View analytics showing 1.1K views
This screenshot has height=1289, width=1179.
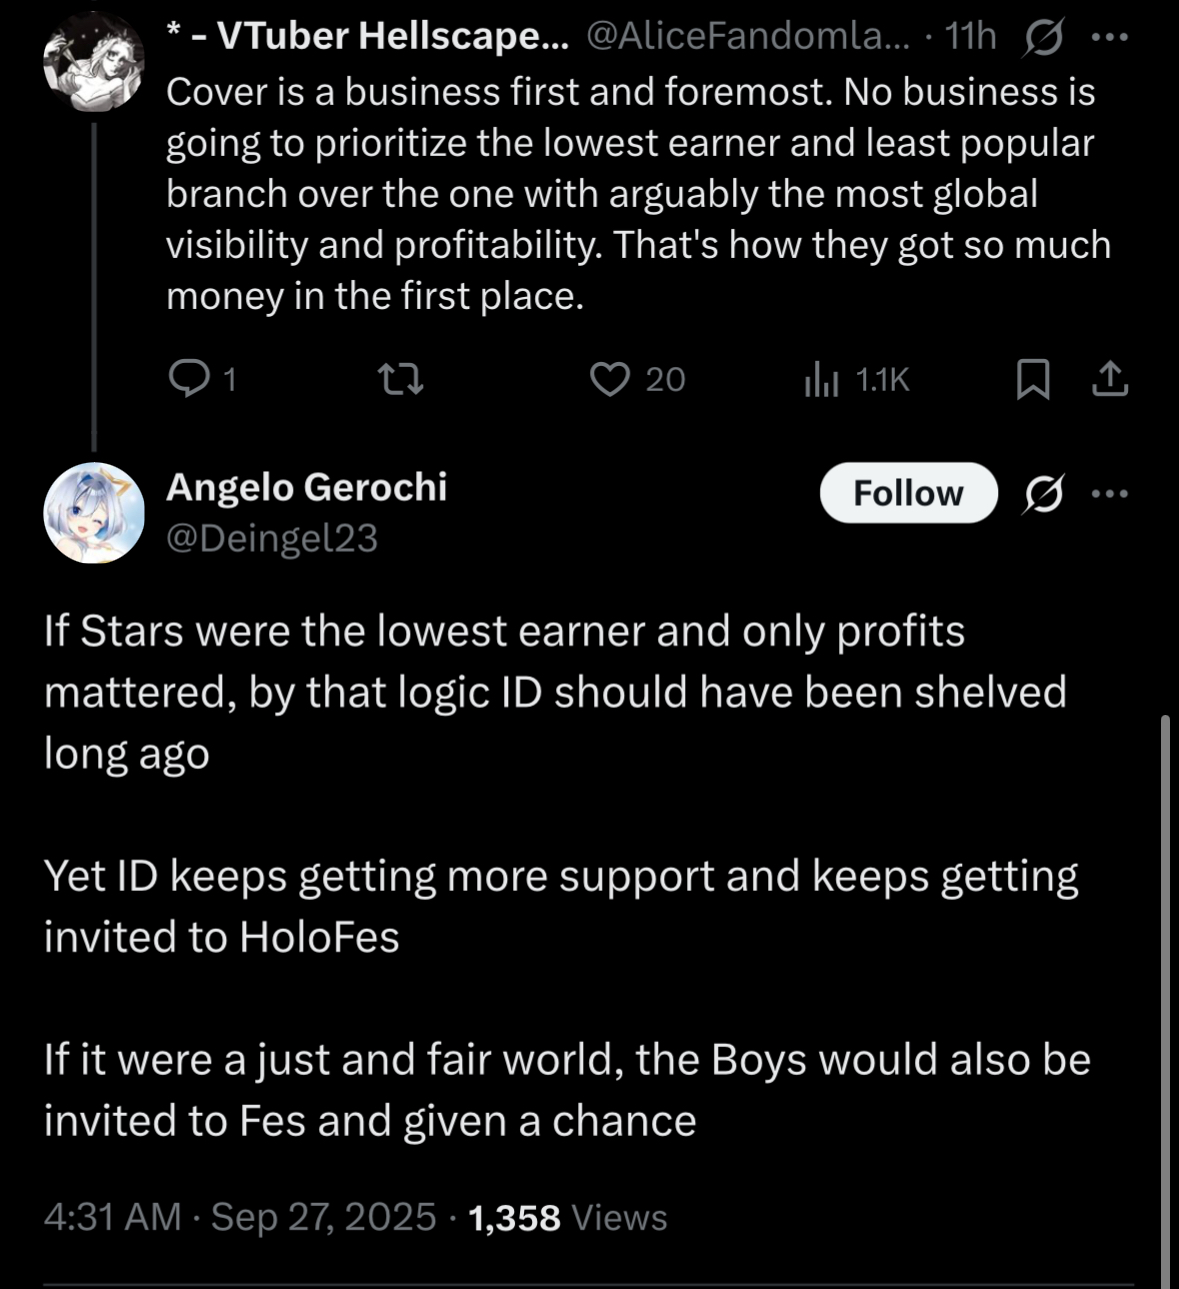[822, 379]
